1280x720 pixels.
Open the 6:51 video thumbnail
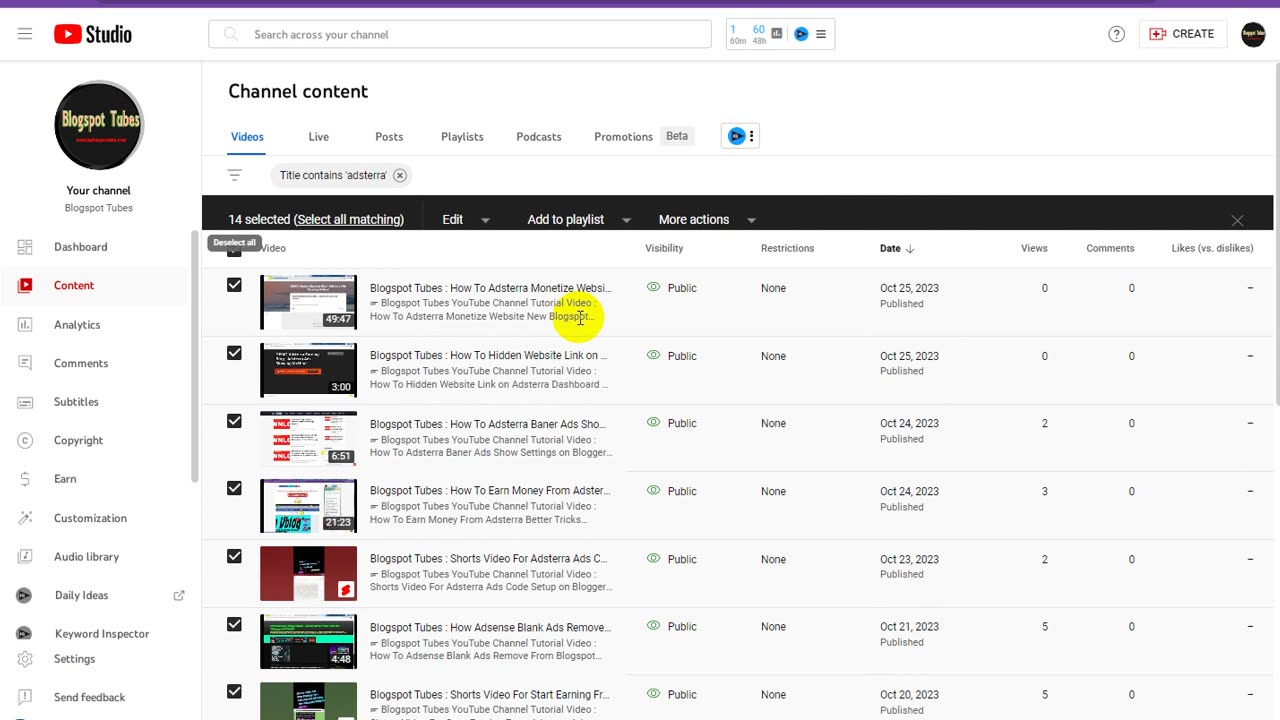coord(308,437)
